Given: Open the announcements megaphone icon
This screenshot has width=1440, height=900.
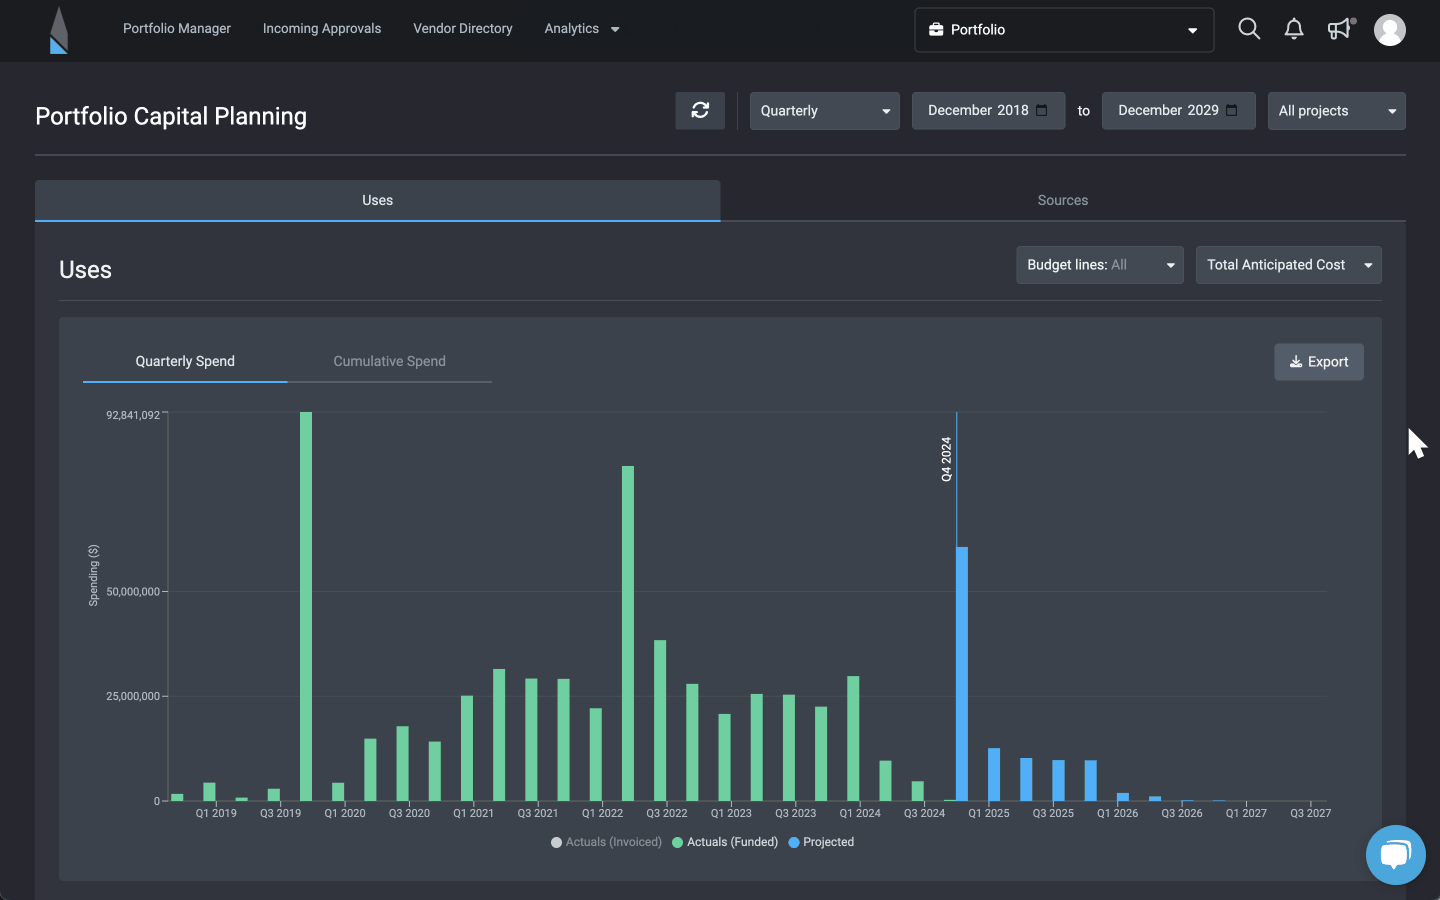Looking at the screenshot, I should (1340, 29).
